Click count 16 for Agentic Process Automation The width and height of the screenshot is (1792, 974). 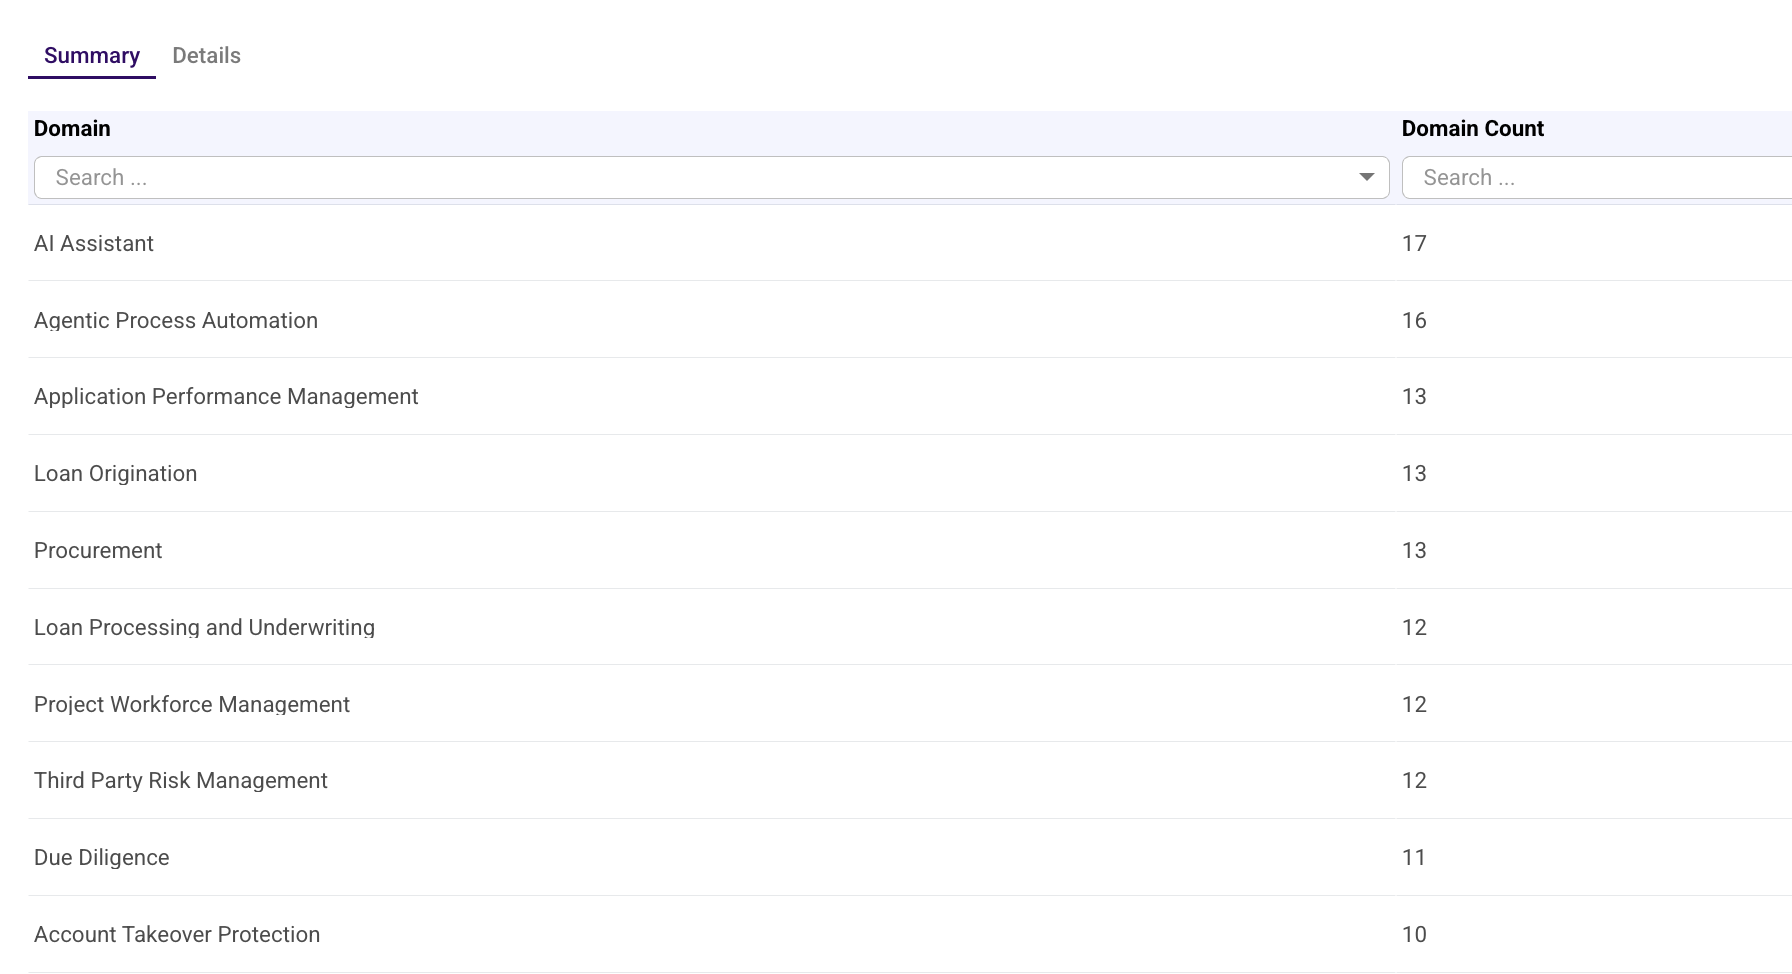(x=1414, y=321)
